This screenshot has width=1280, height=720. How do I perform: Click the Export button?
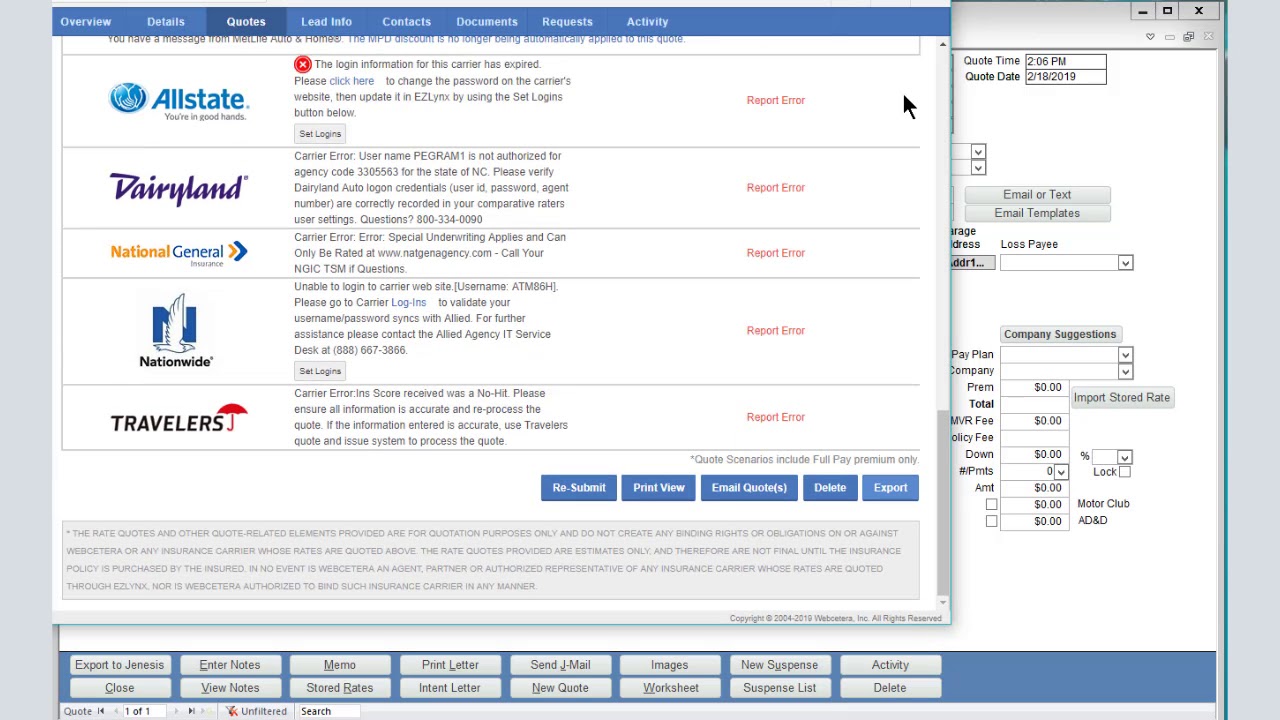point(890,488)
